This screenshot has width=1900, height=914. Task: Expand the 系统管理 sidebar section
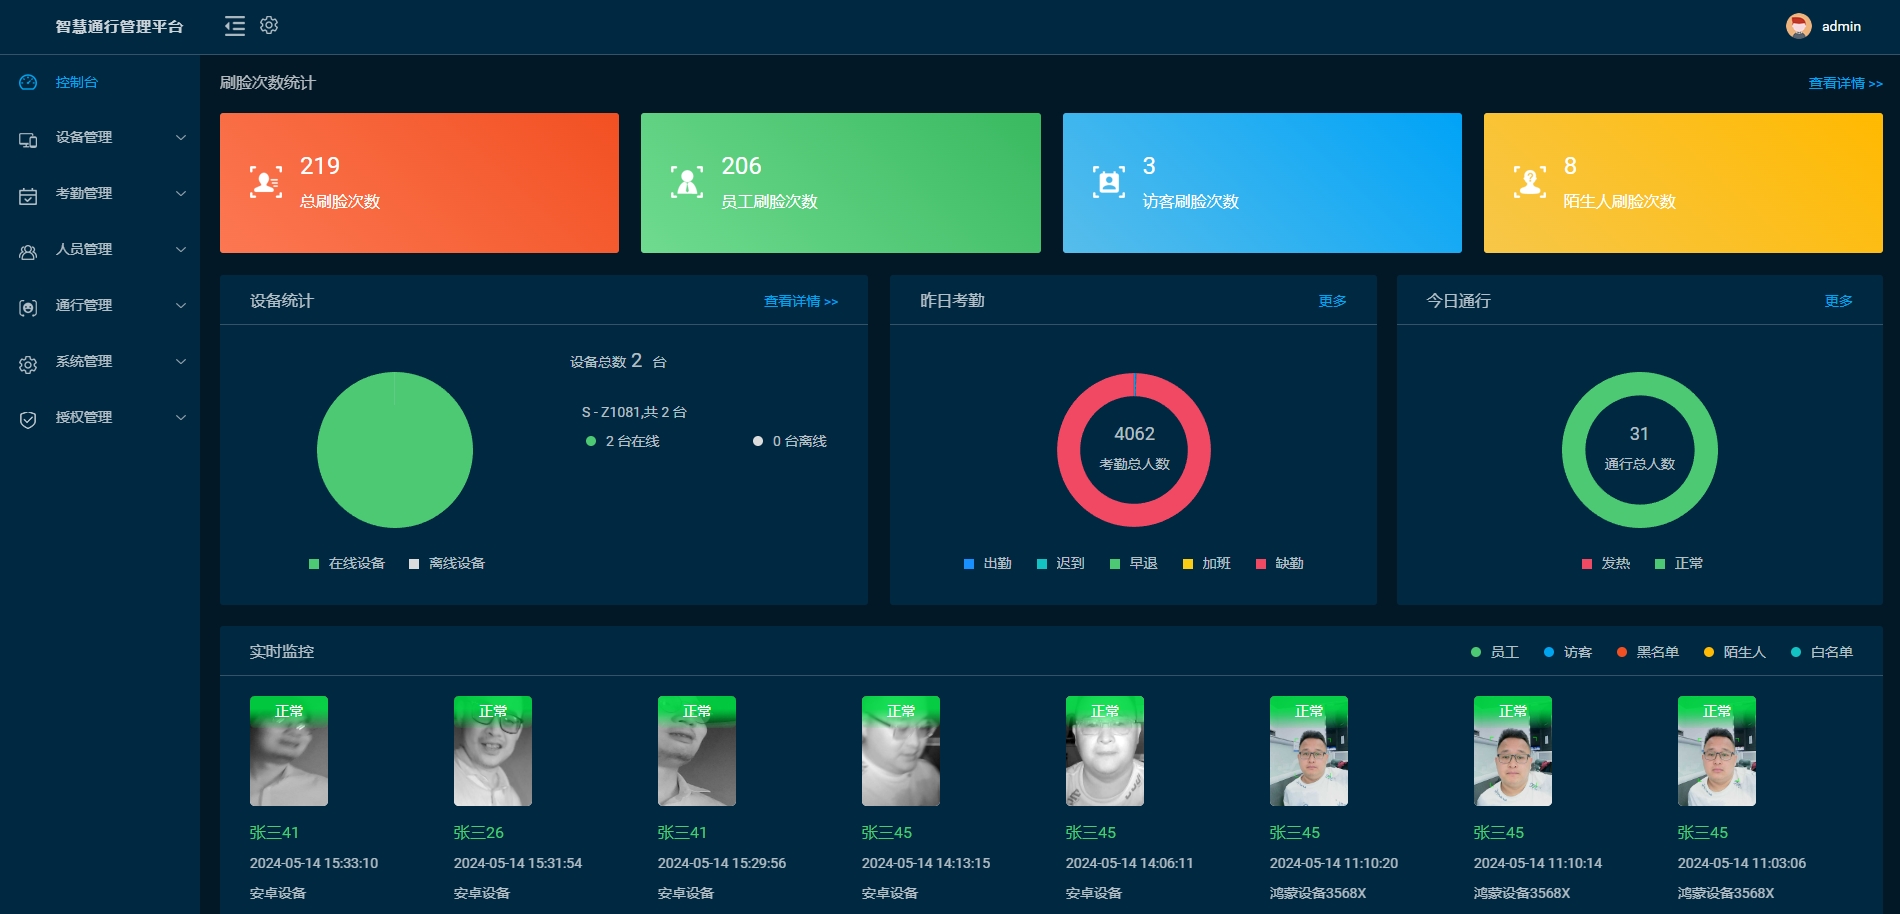[x=100, y=362]
